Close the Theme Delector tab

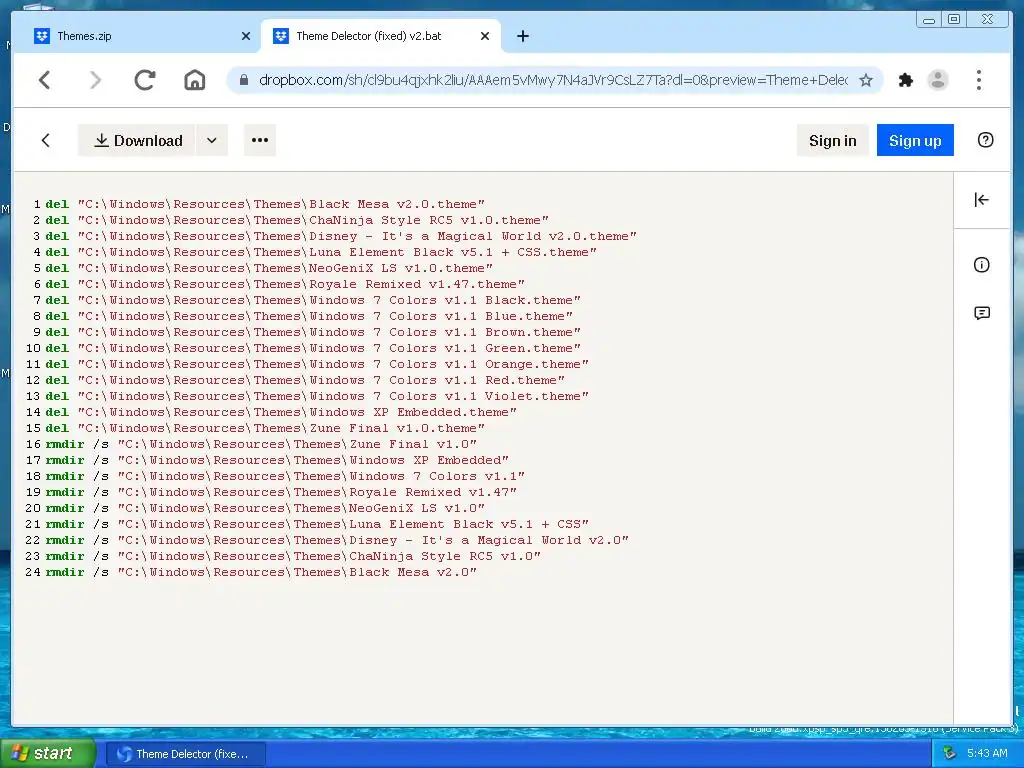(485, 37)
